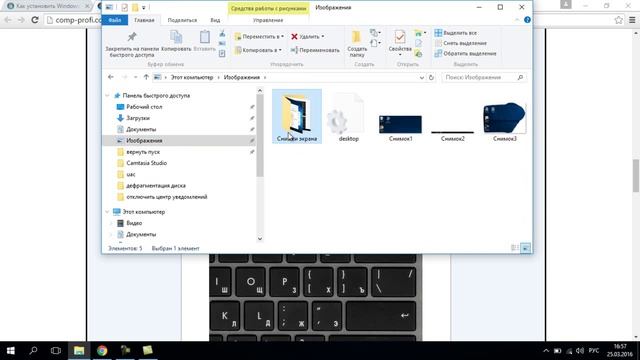Click the new folder icon in the title bar quick toolbar
Screen dimensions: 640x360
pos(135,7)
